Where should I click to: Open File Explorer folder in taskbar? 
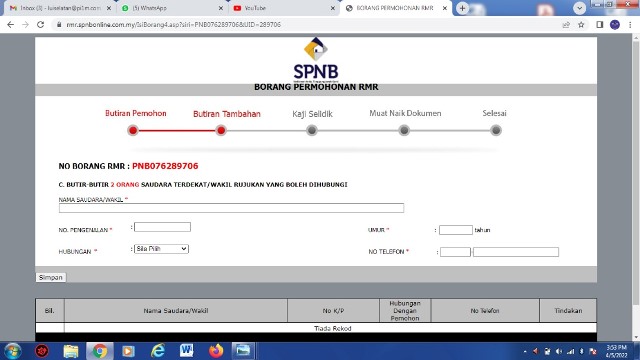coord(71,351)
